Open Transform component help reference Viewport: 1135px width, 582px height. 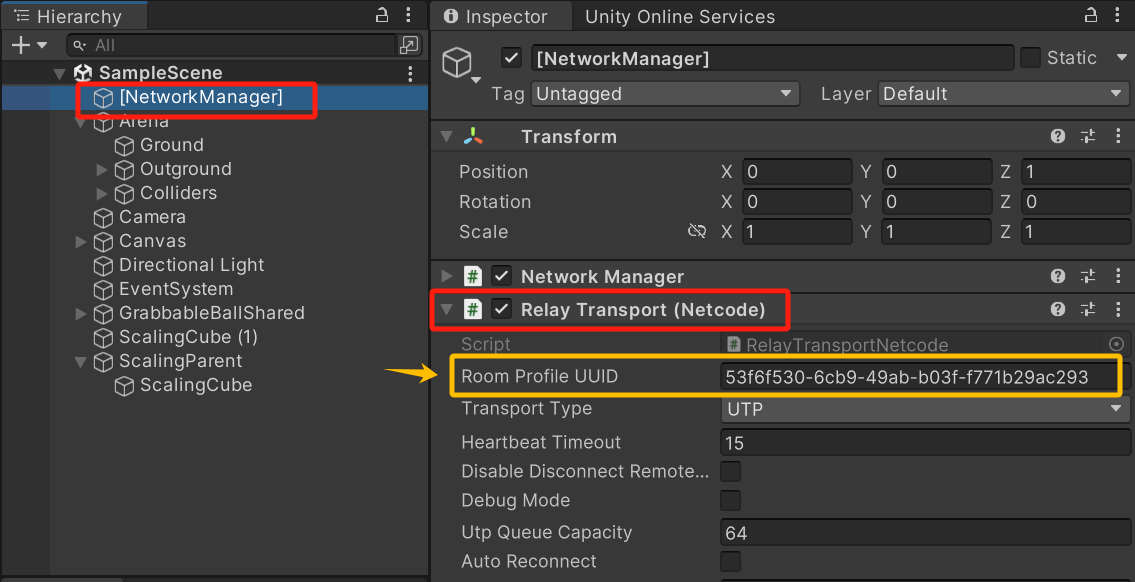(1058, 137)
